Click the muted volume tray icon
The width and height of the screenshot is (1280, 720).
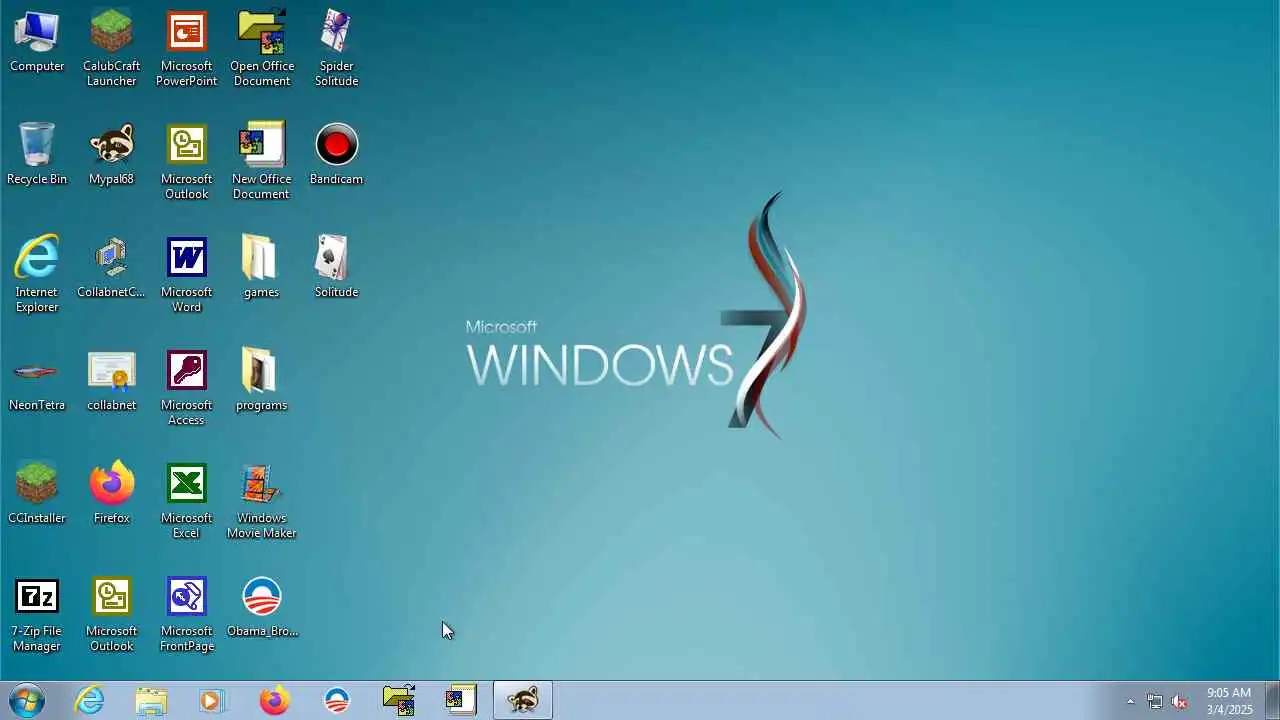pos(1179,701)
